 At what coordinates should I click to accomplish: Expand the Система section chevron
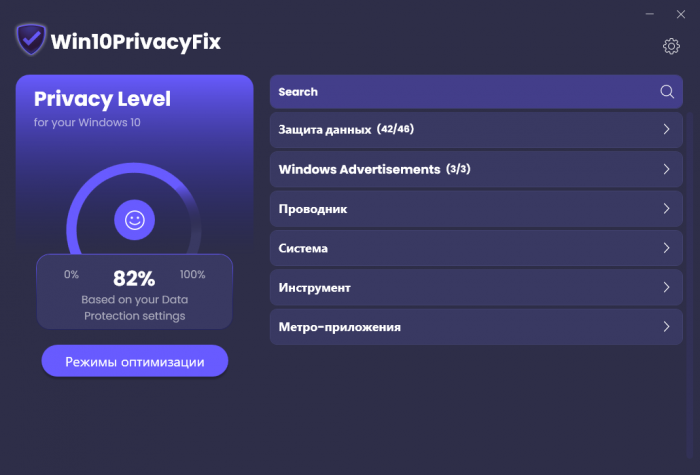(666, 248)
